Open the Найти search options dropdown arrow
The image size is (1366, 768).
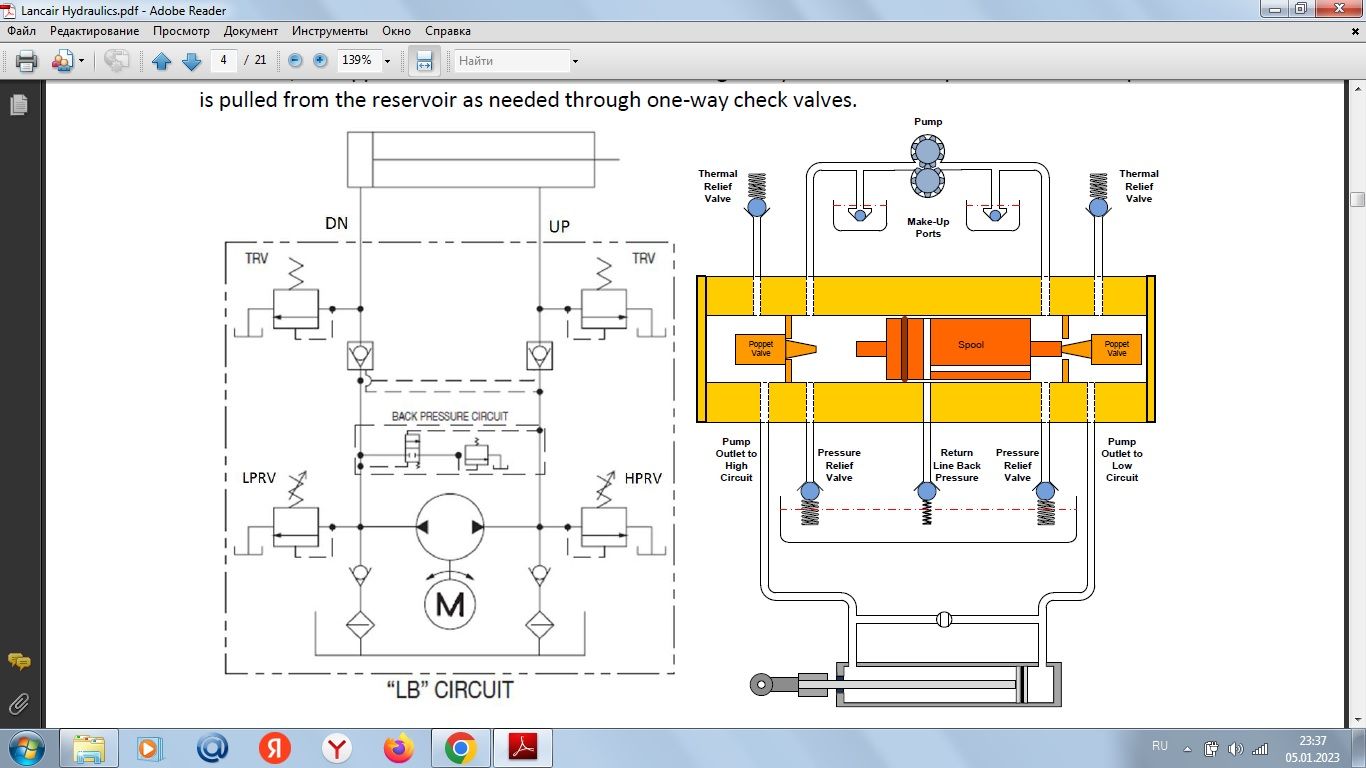point(575,61)
